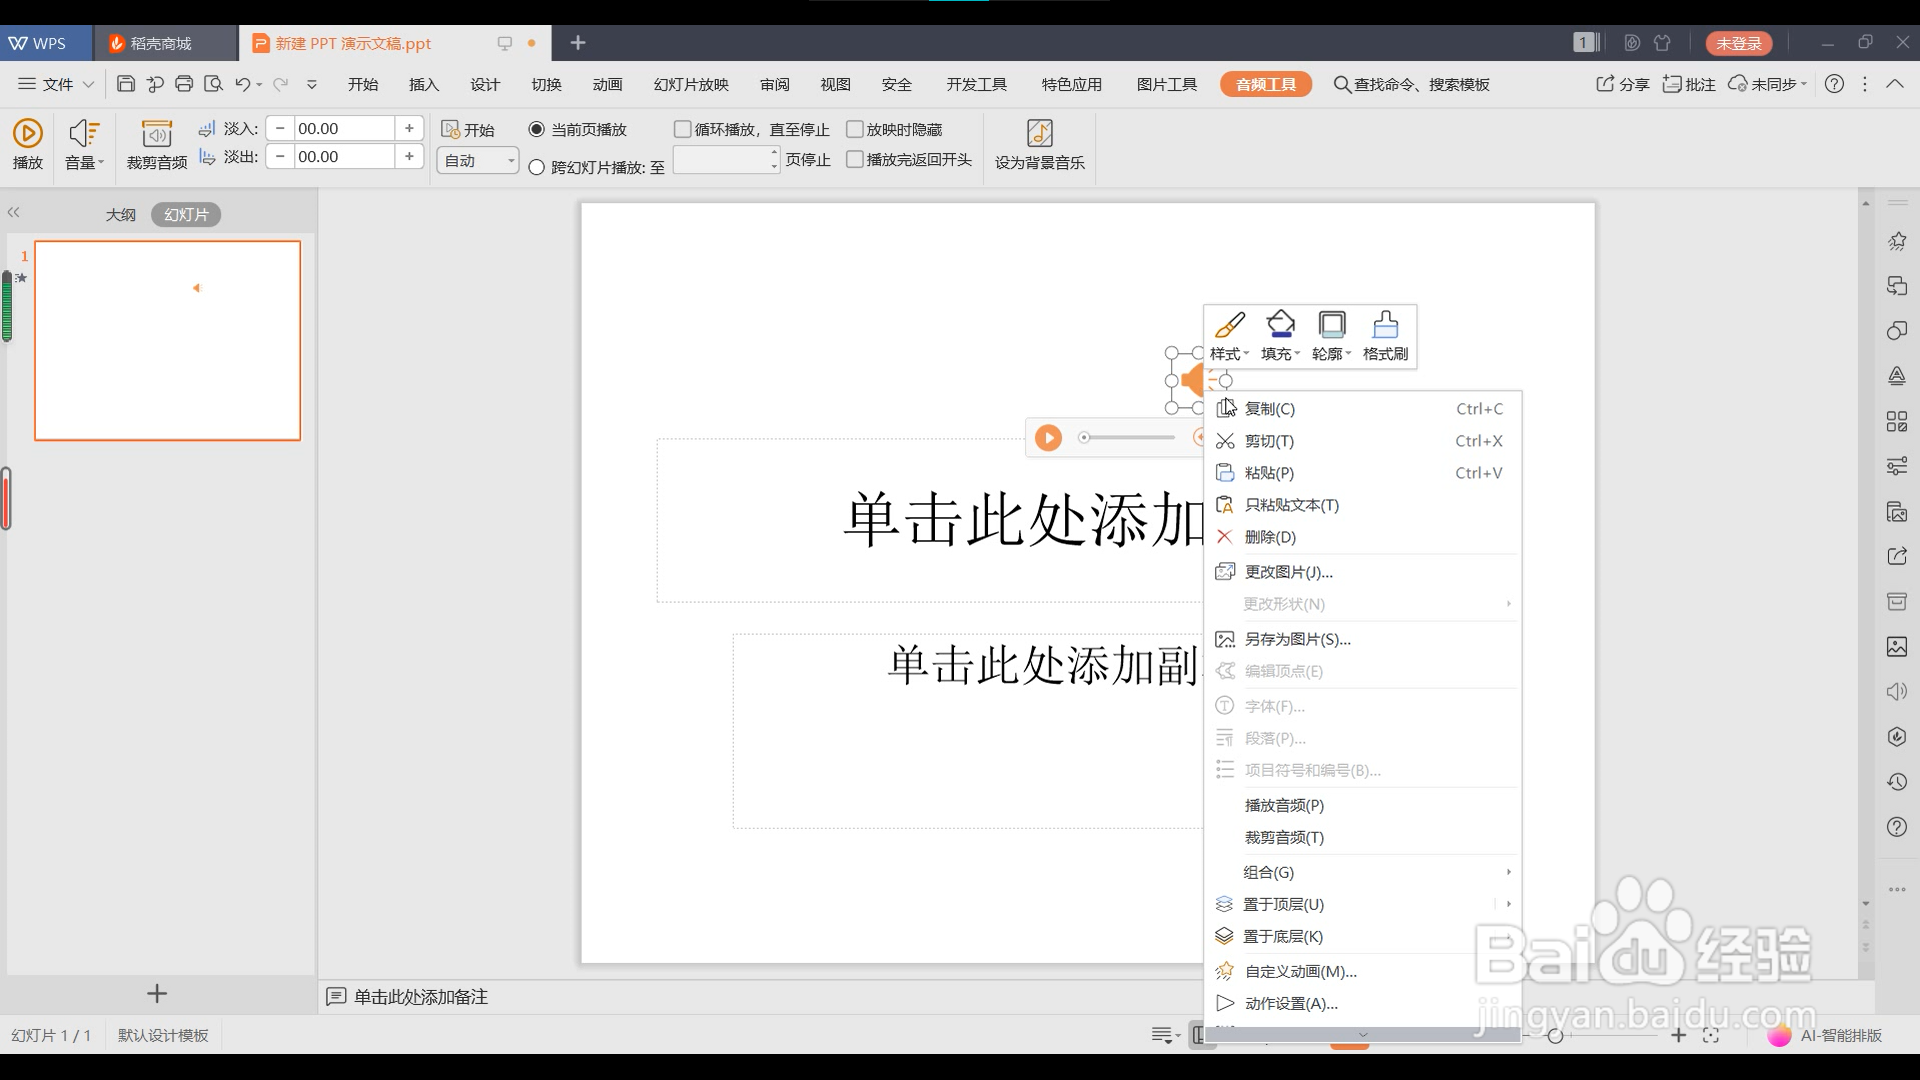Click the Share (分享) icon
Image resolution: width=1920 pixels, height=1080 pixels.
1605,84
